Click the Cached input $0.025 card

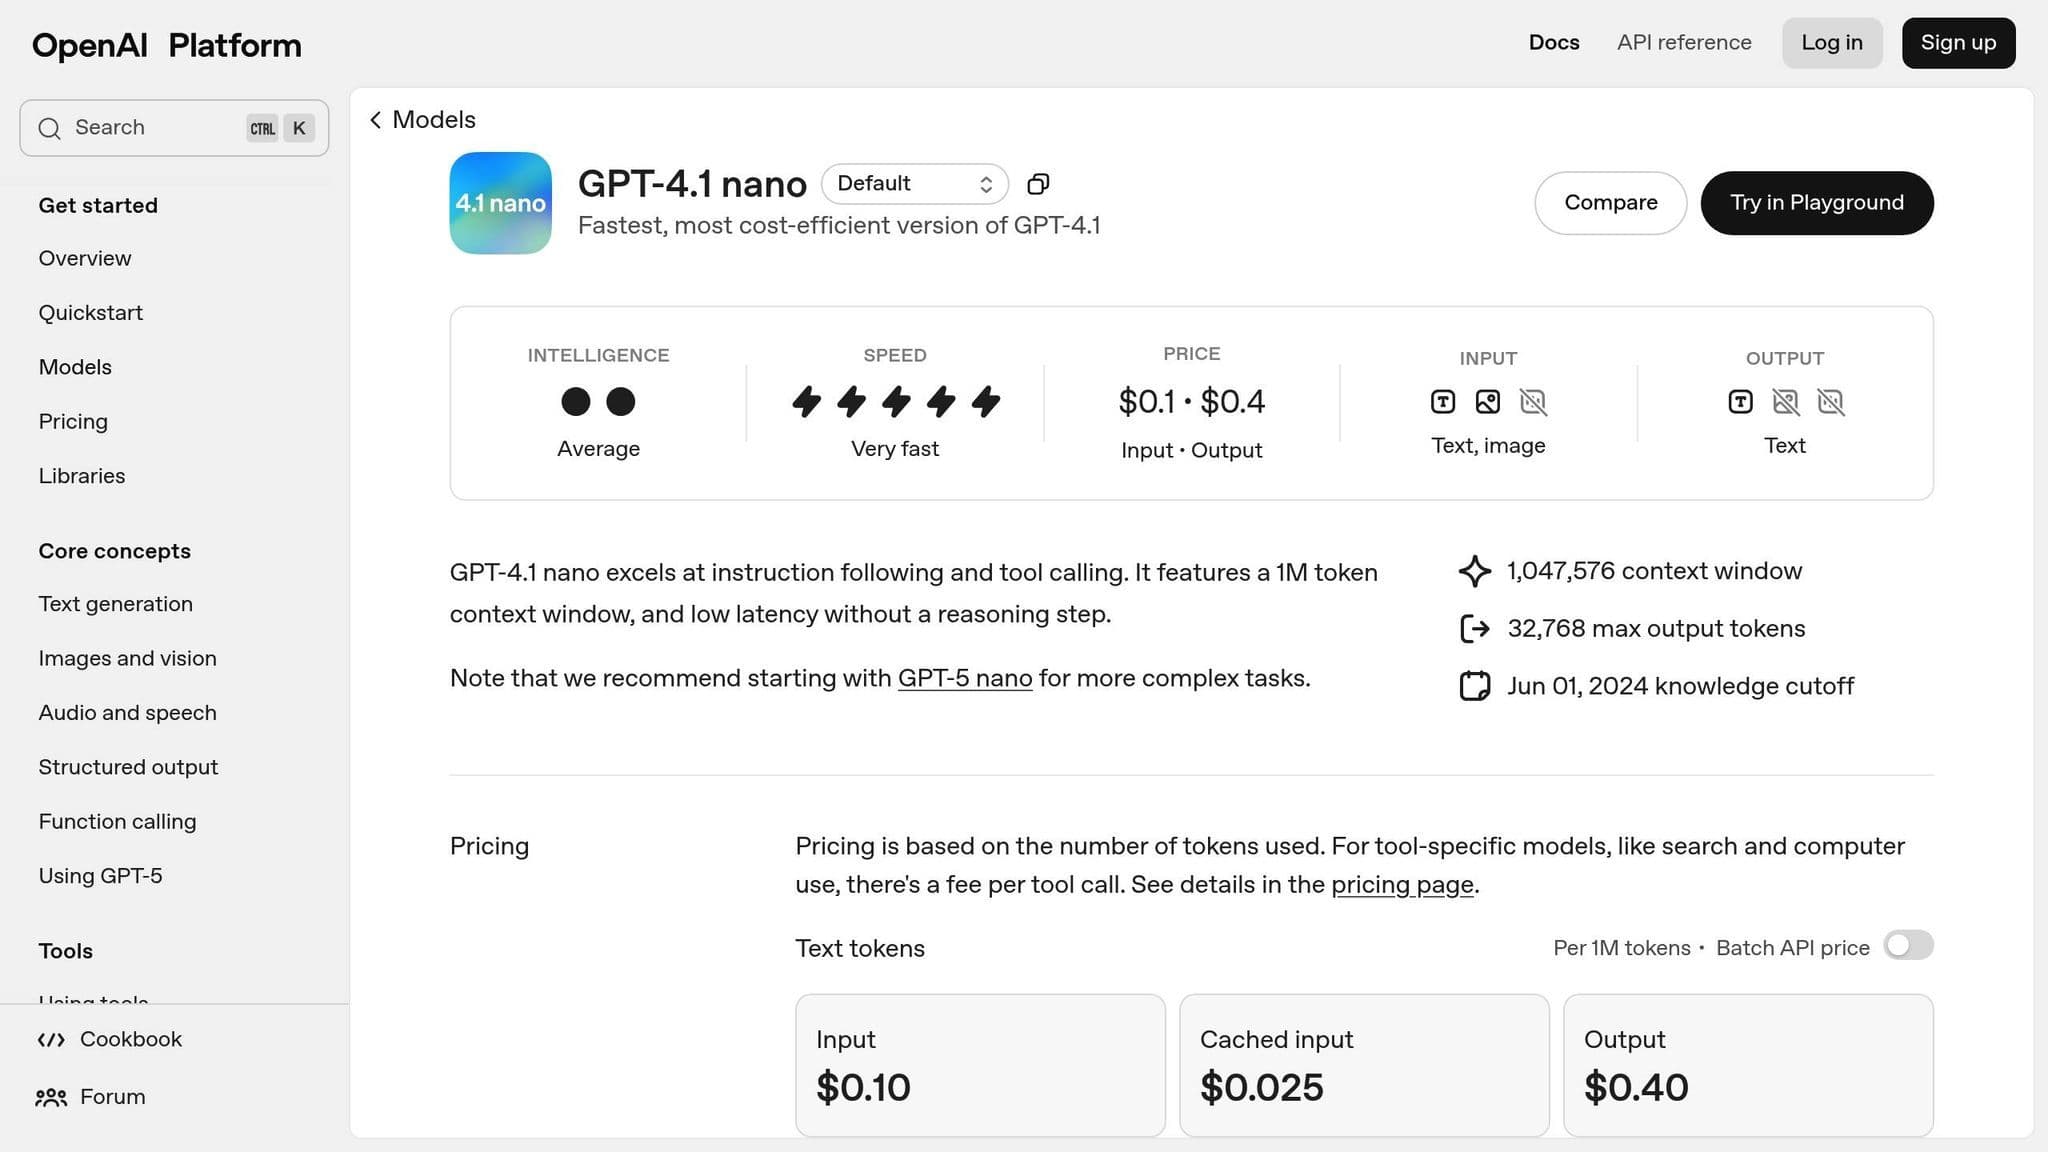pos(1364,1065)
